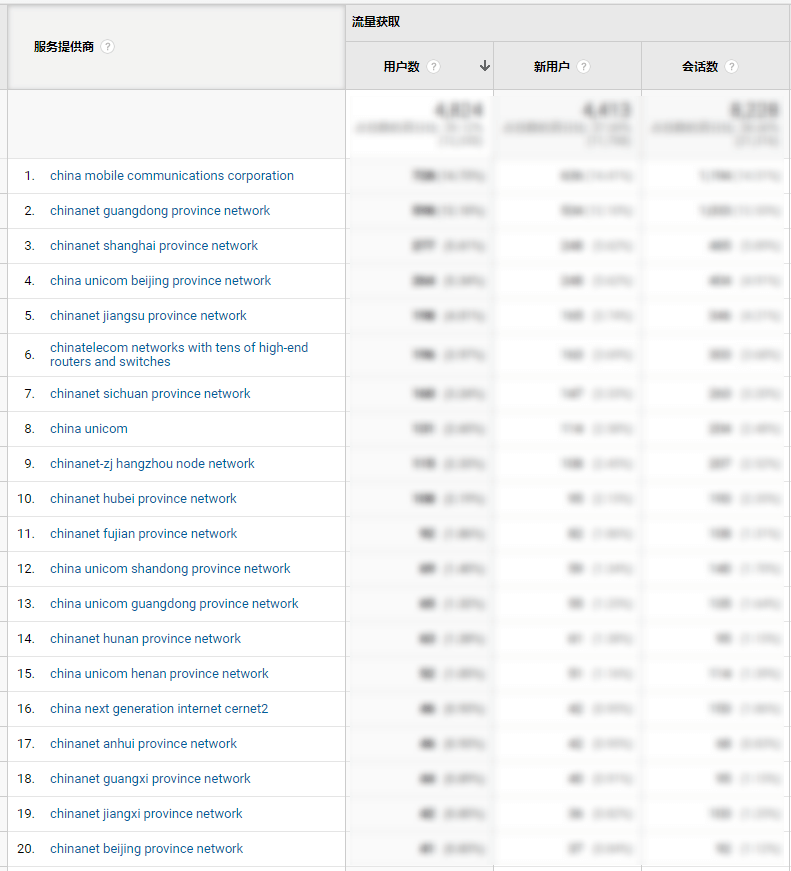
Task: Open chinanet shanghai province network link
Action: tap(154, 246)
